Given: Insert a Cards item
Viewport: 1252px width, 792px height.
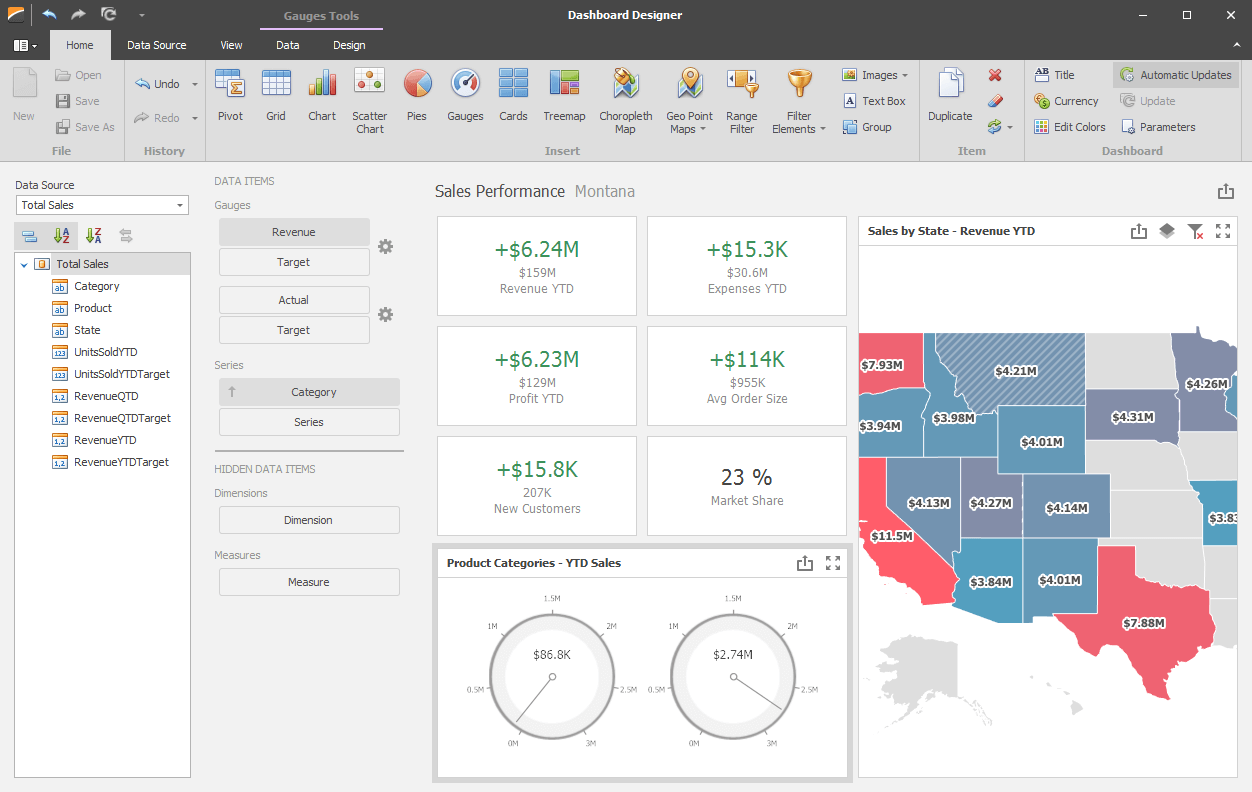Looking at the screenshot, I should click(513, 100).
